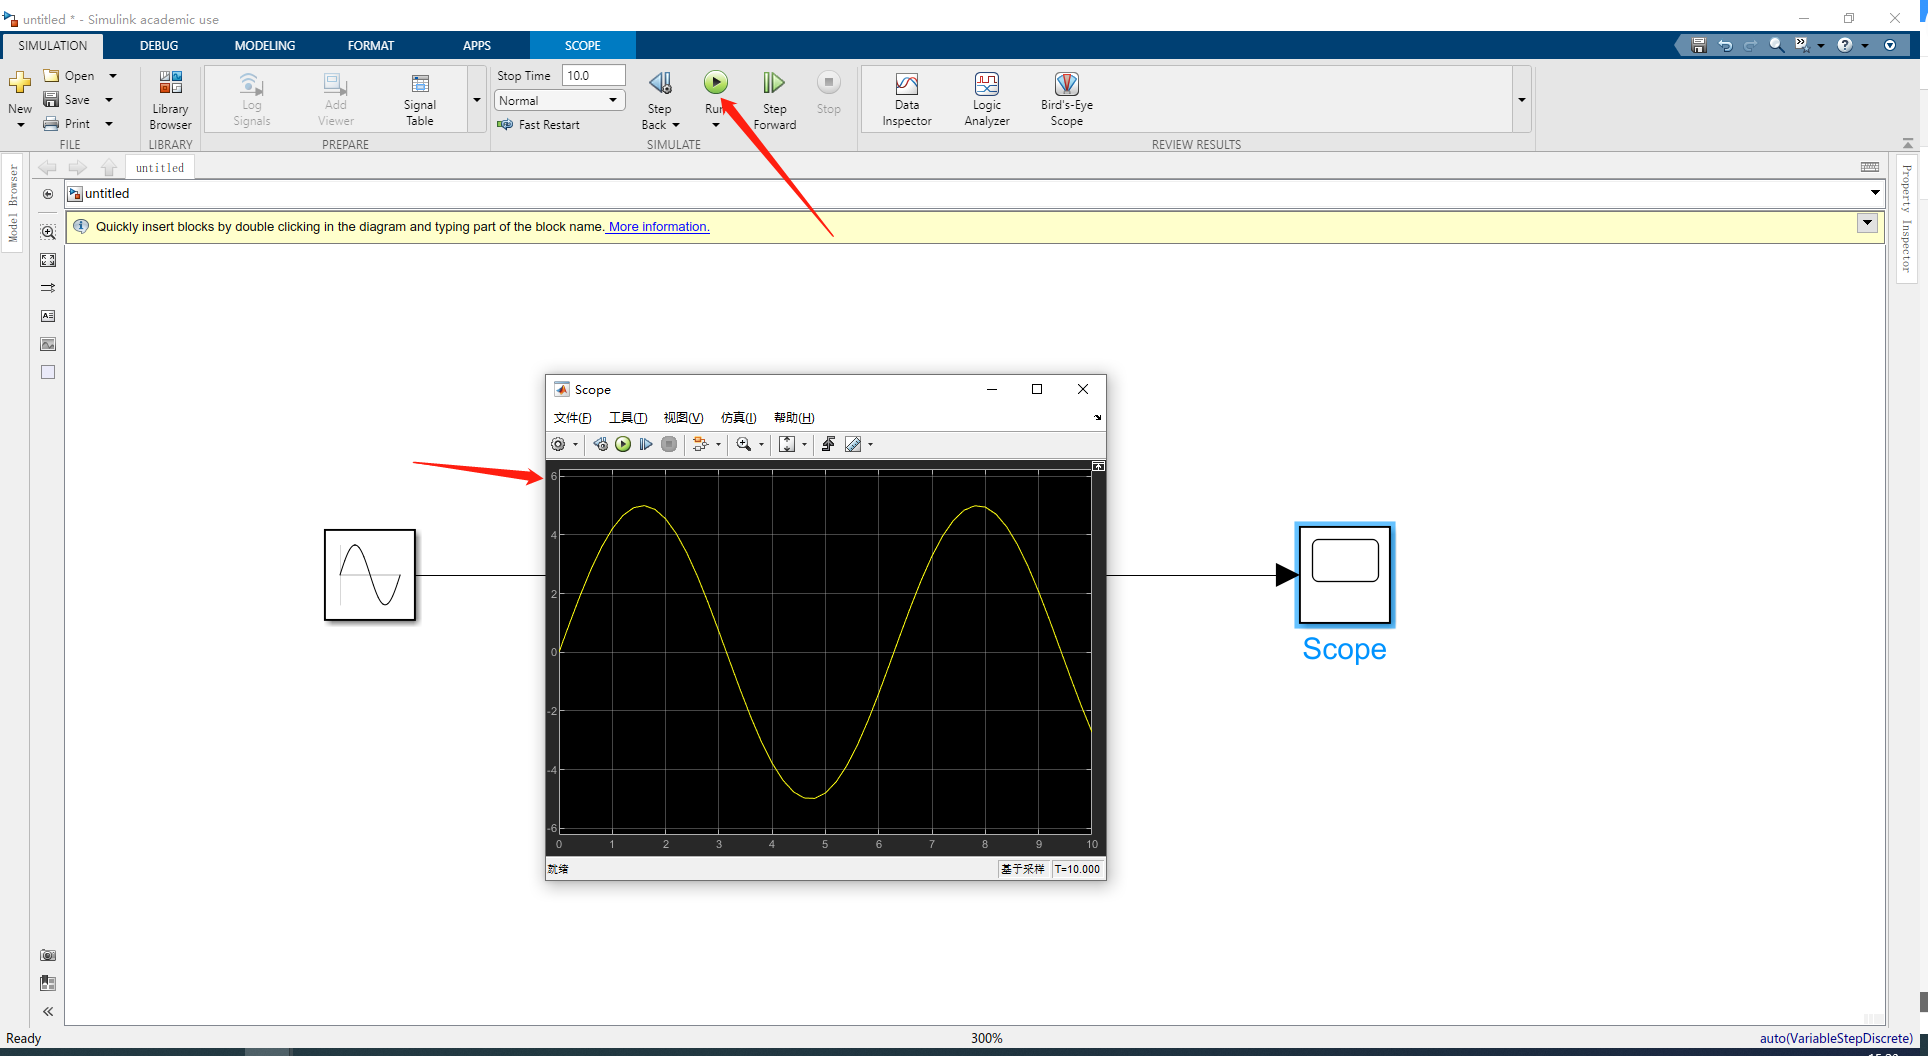
Task: Open the Bird's-Eye Scope
Action: (1066, 98)
